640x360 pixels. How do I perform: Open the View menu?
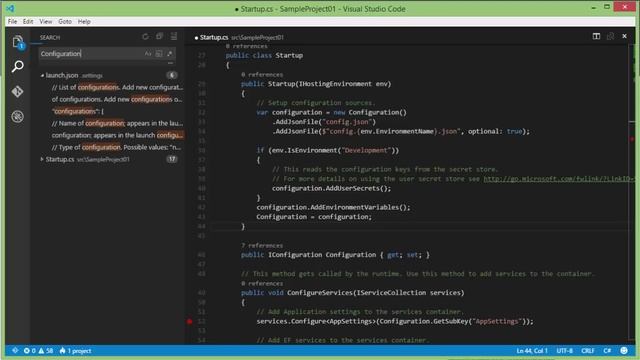[46, 21]
